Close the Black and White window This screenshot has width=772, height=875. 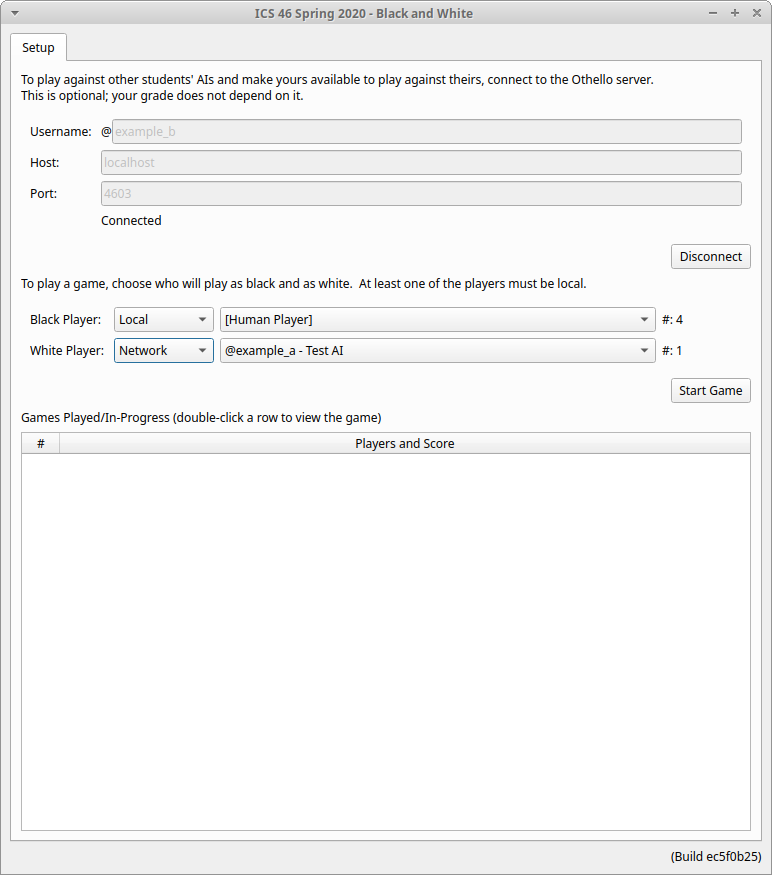click(757, 13)
